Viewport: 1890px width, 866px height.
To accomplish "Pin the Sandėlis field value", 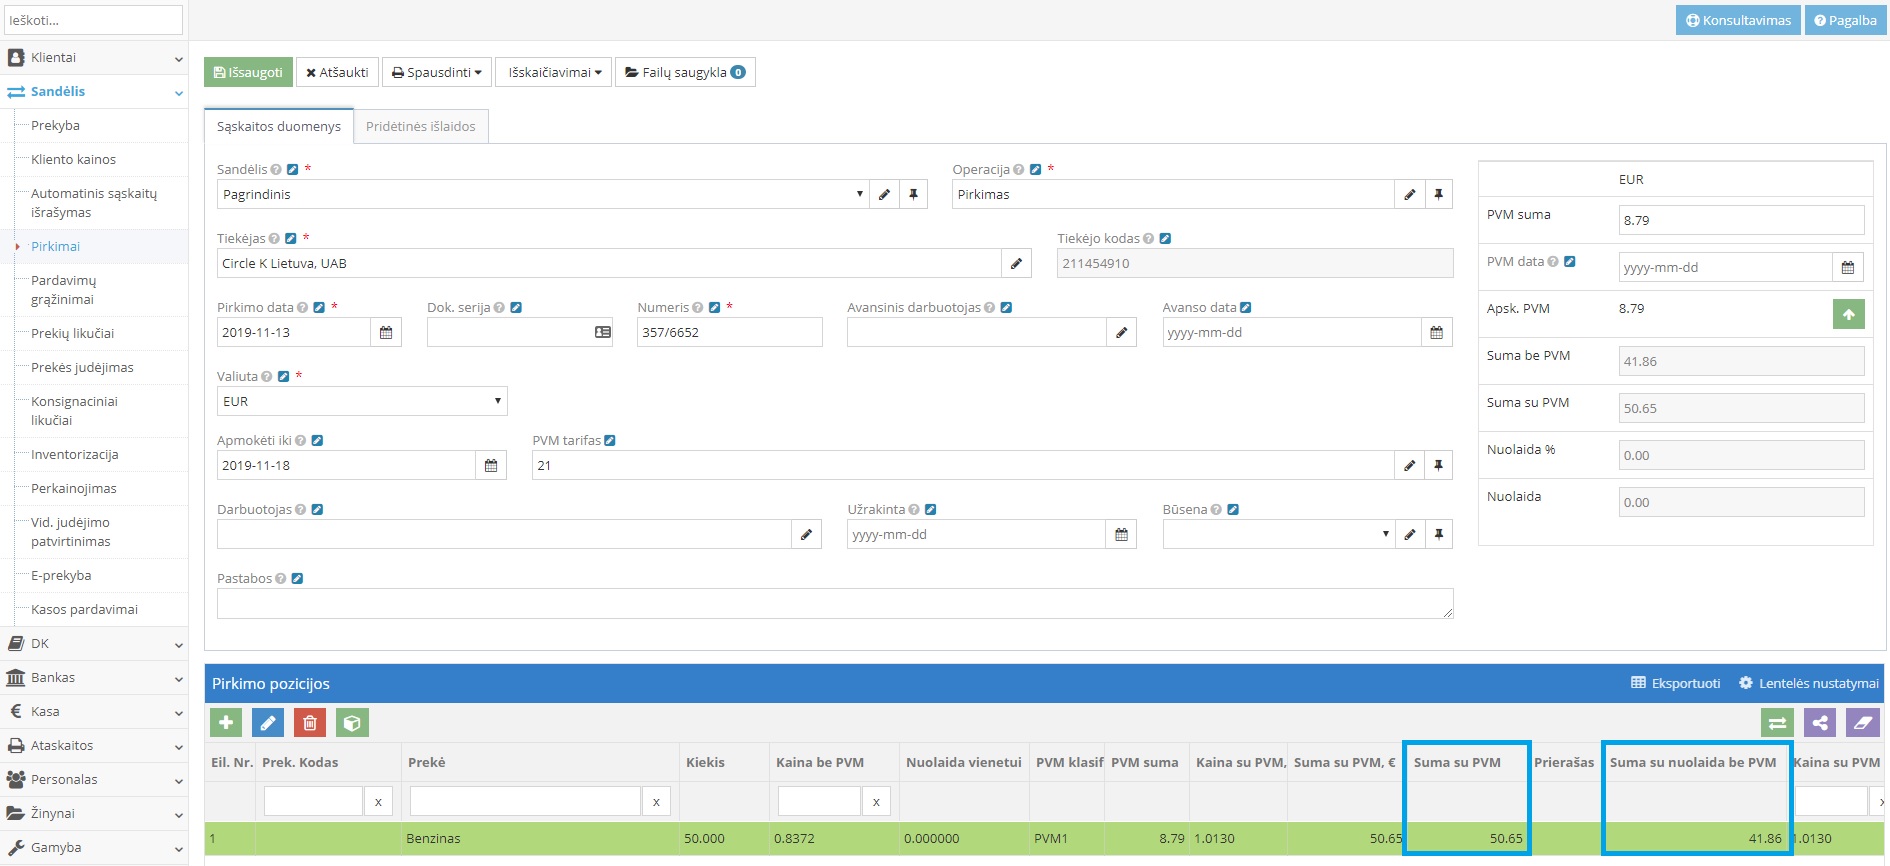I will tap(913, 195).
